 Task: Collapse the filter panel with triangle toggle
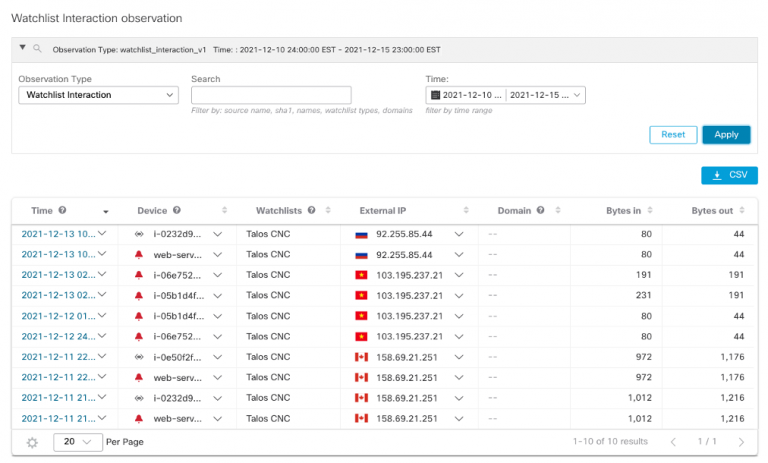(23, 48)
